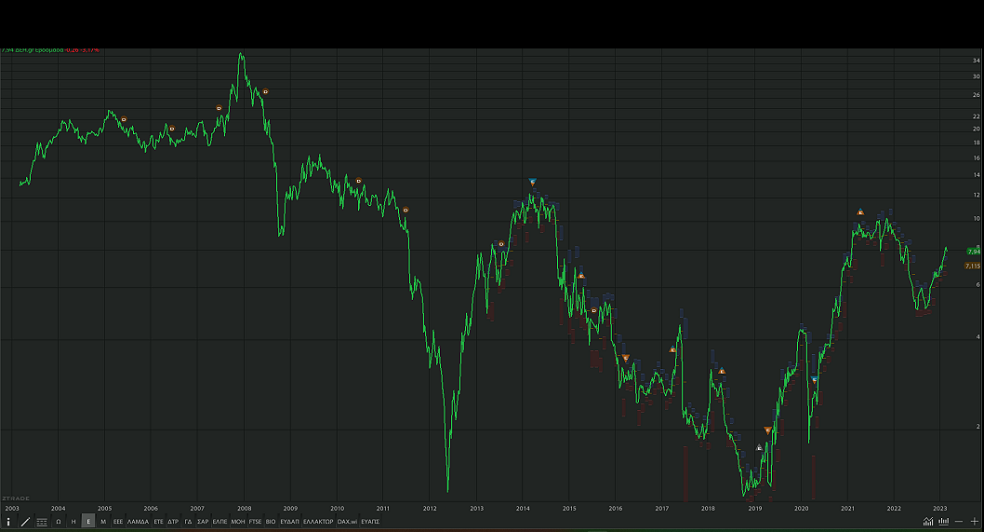The width and height of the screenshot is (984, 532).
Task: Select the weekly E timeframe
Action: (x=88, y=521)
